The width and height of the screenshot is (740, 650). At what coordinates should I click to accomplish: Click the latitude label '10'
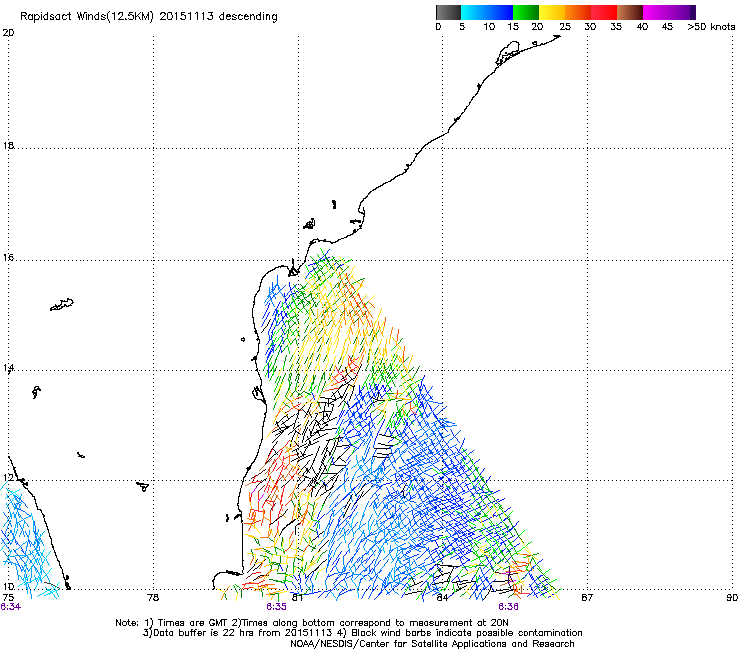tap(8, 587)
